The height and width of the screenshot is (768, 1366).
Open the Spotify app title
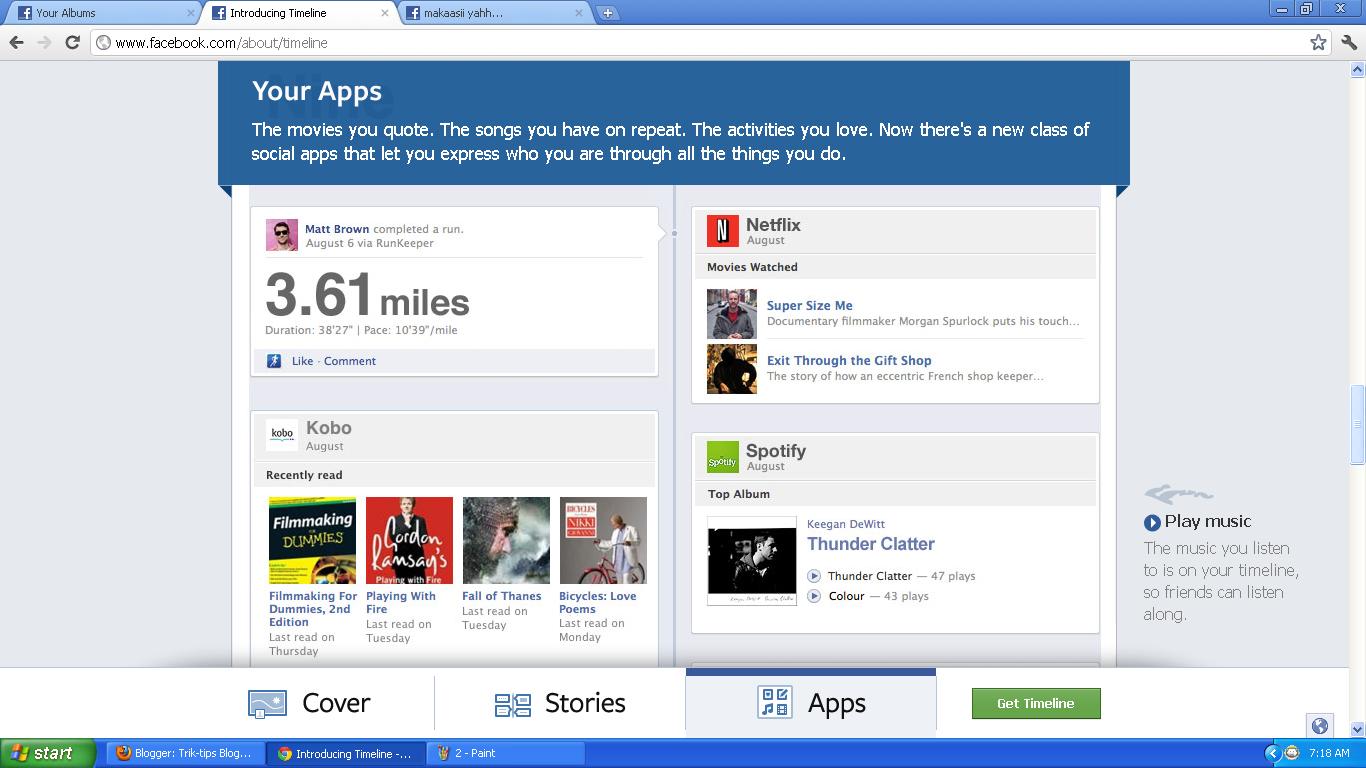776,451
